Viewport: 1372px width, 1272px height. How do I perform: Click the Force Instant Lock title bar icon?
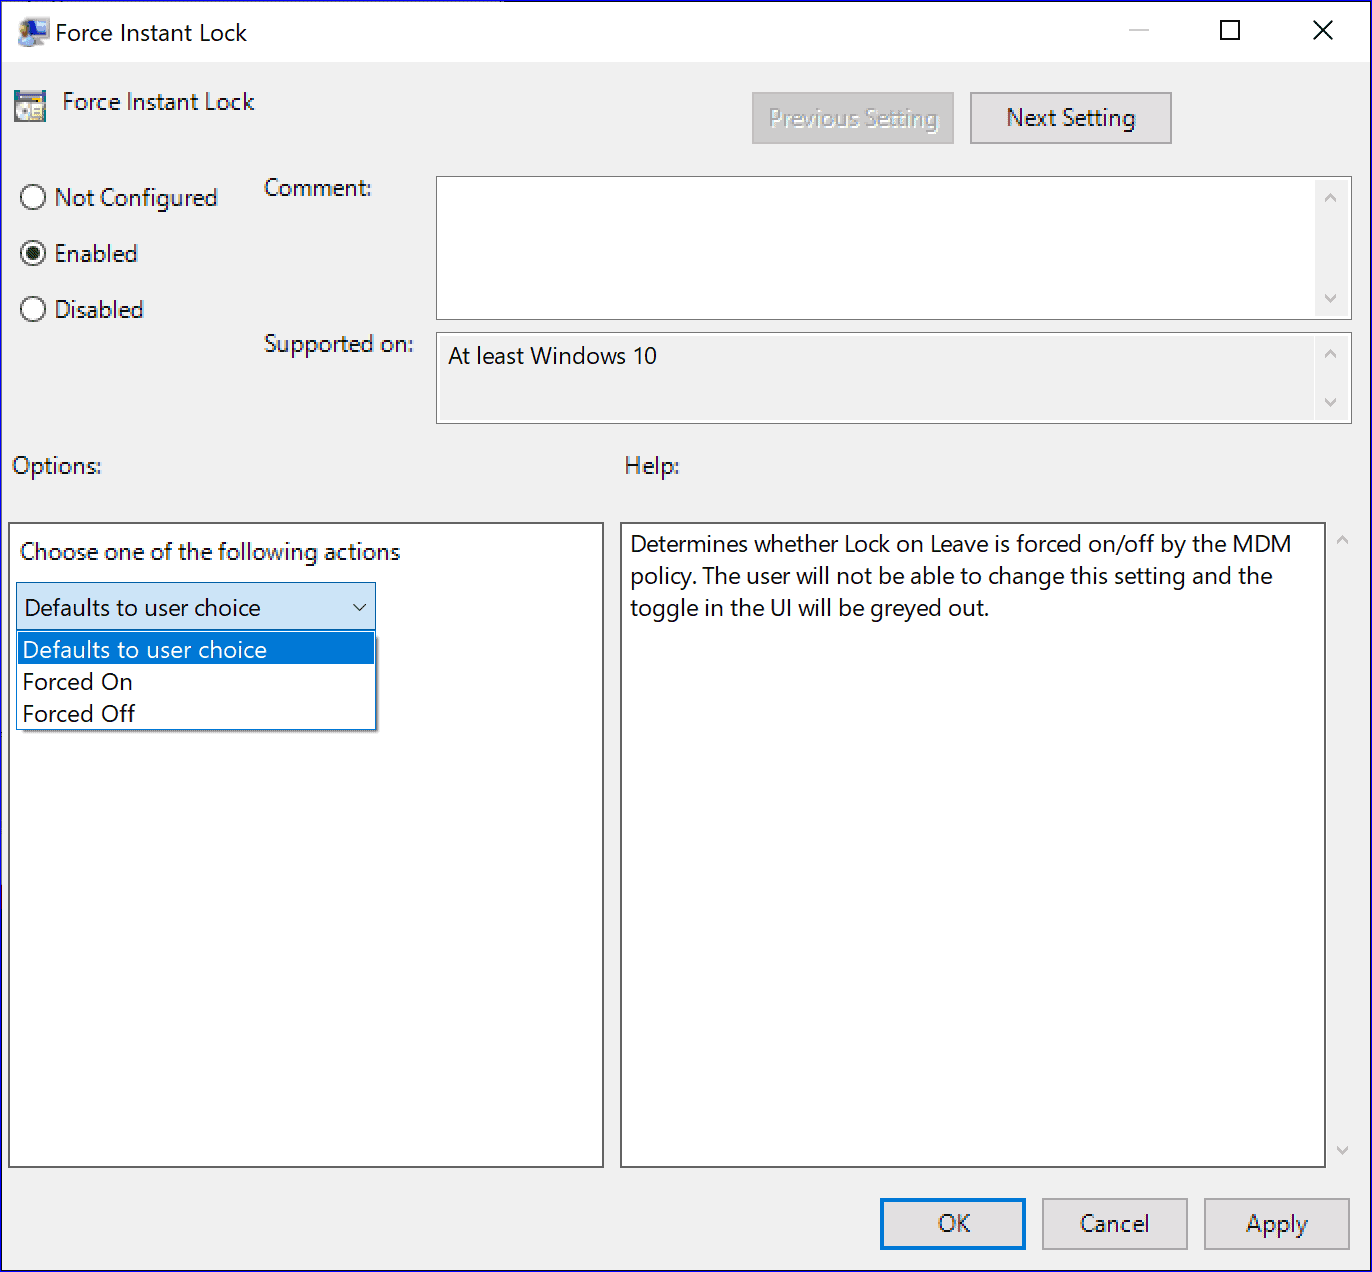pyautogui.click(x=33, y=32)
